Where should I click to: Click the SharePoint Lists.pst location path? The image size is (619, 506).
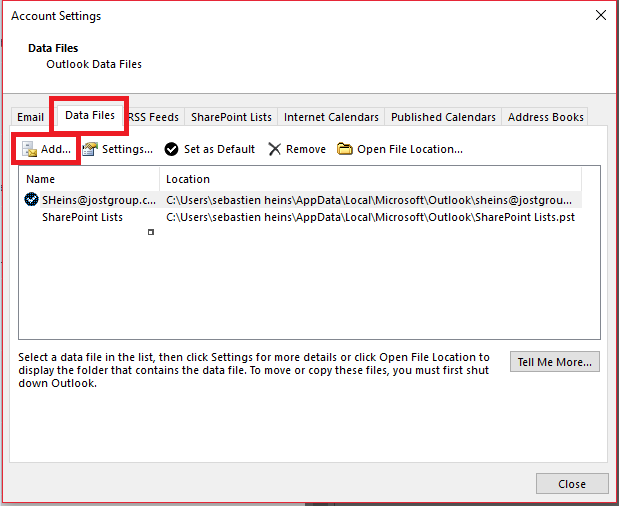pos(370,217)
